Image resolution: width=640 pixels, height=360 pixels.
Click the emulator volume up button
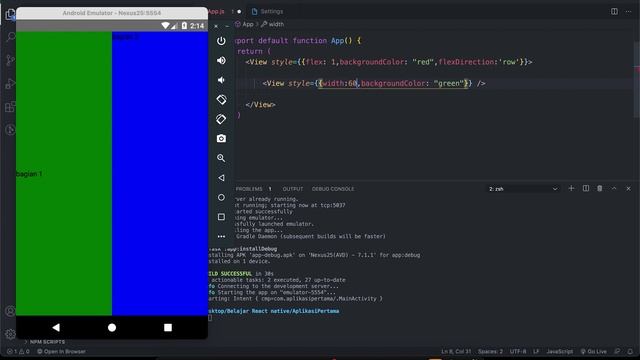pos(221,60)
